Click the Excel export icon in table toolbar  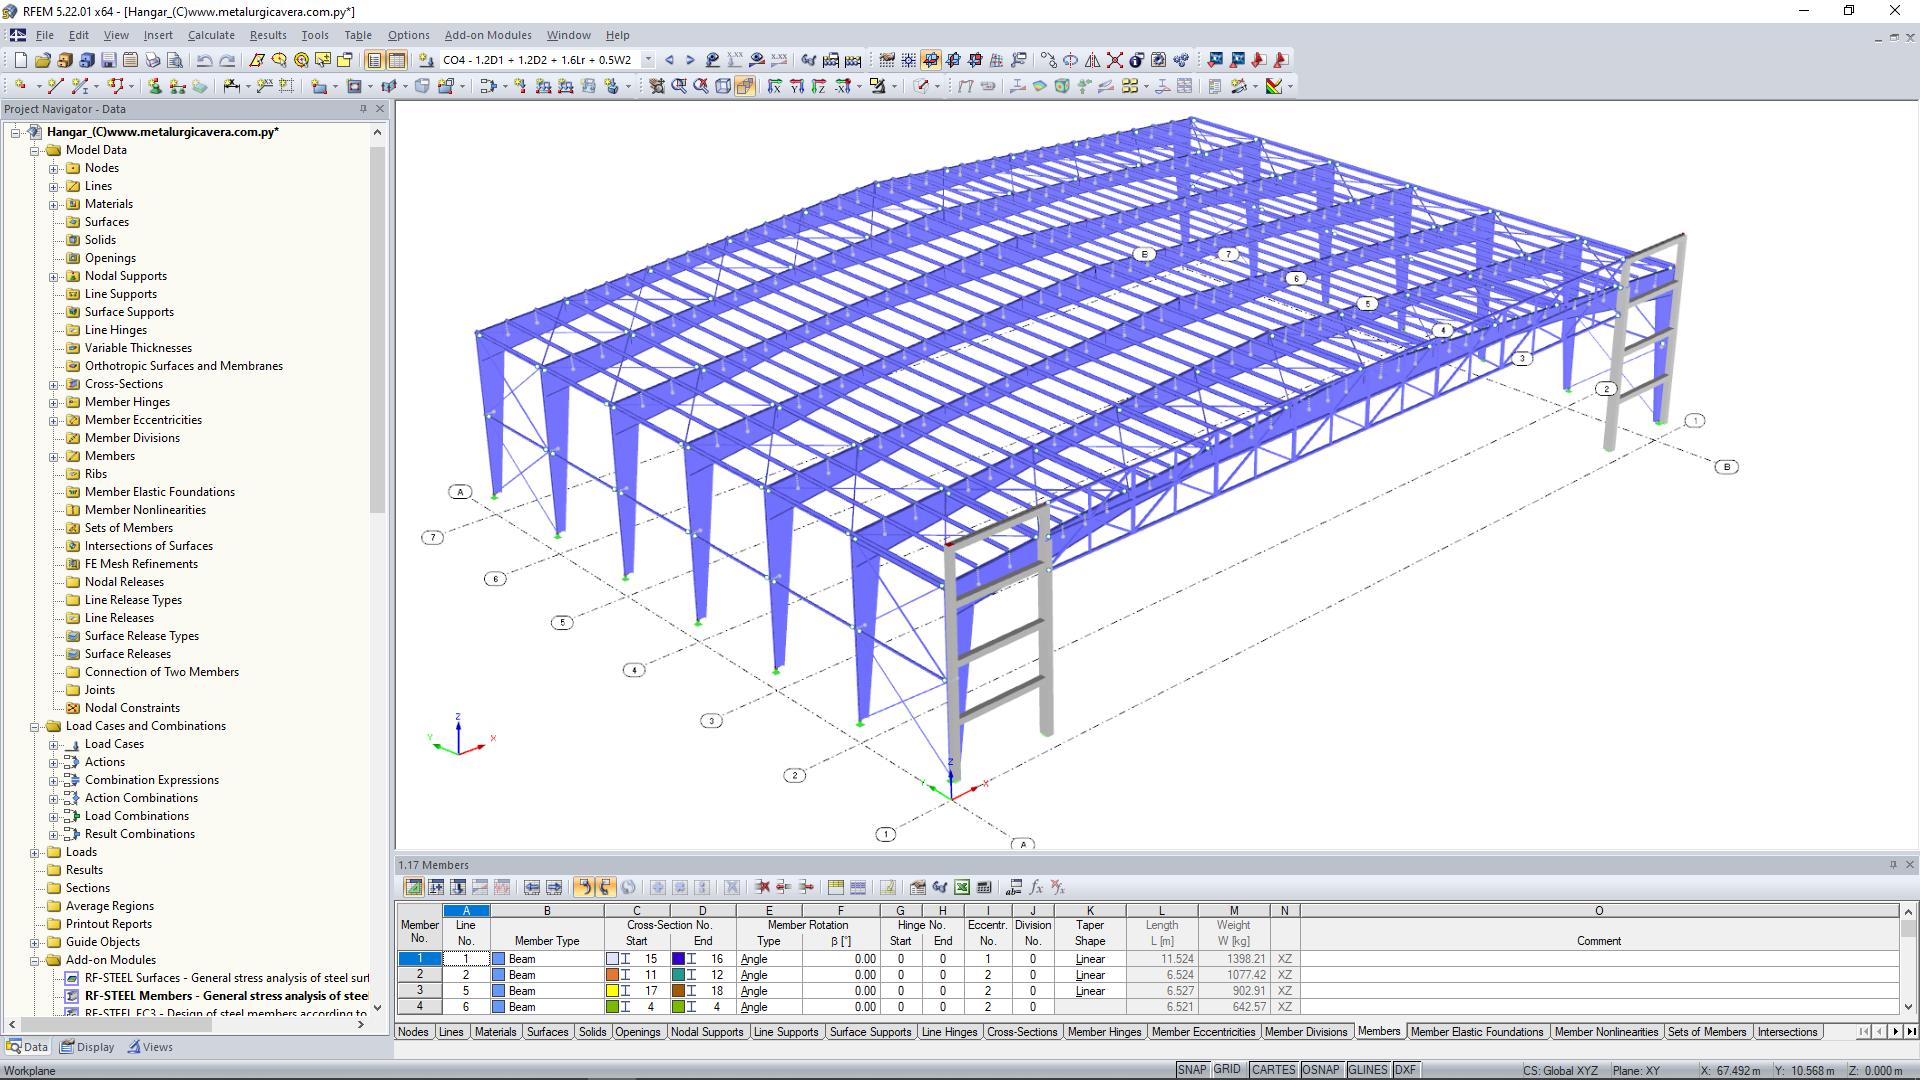[x=961, y=887]
